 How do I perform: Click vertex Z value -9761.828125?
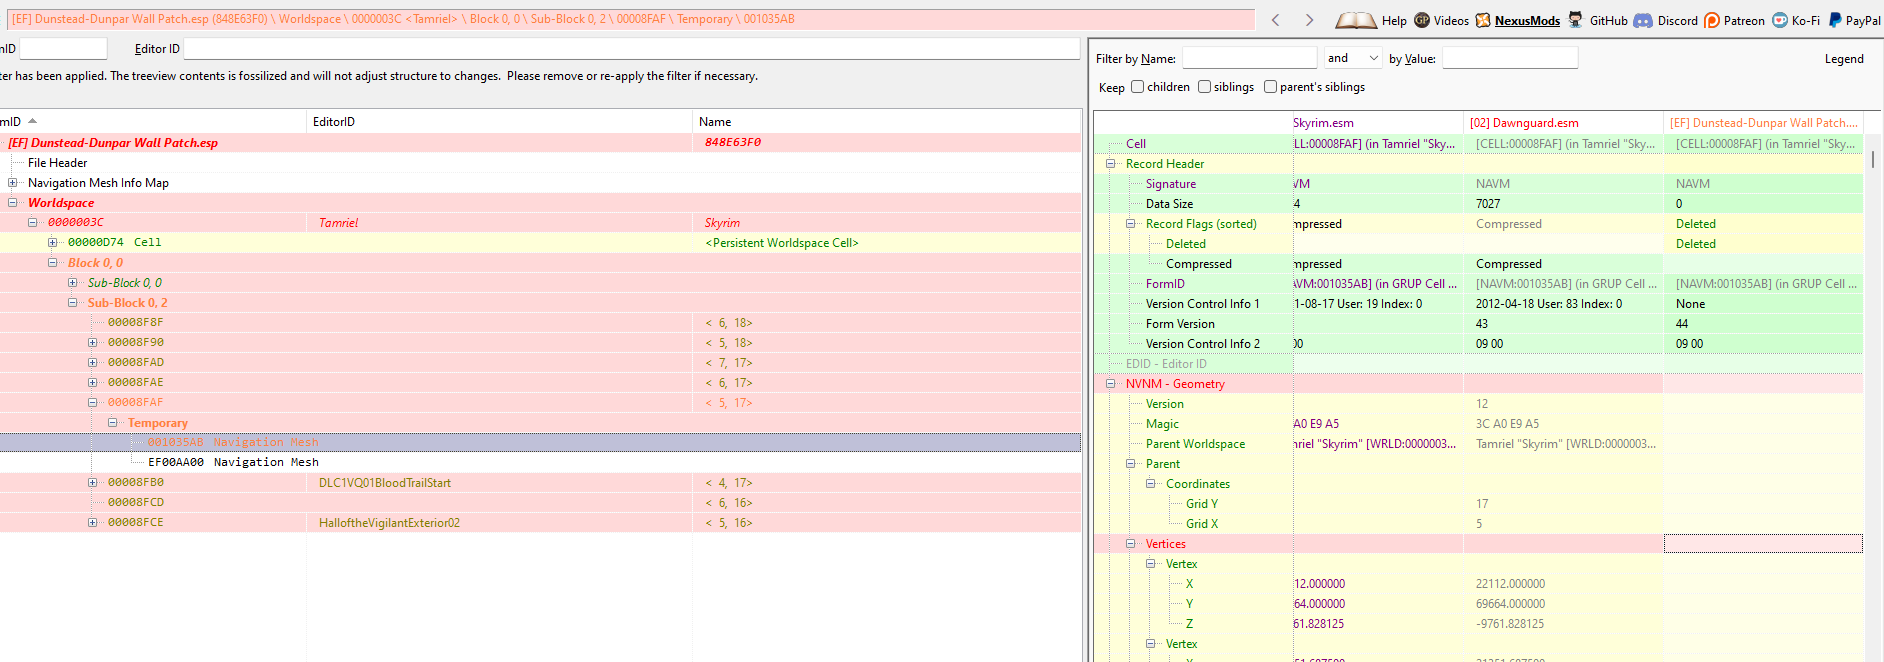(x=1510, y=624)
